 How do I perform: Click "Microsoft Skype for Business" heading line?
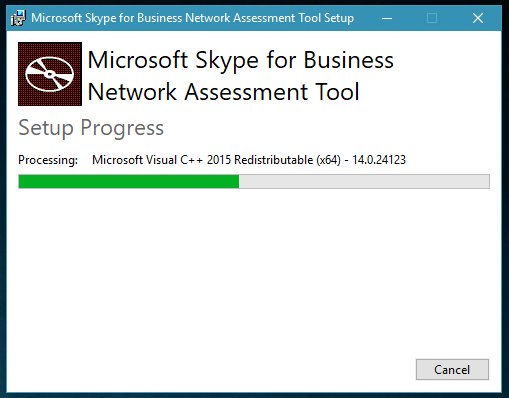[241, 61]
